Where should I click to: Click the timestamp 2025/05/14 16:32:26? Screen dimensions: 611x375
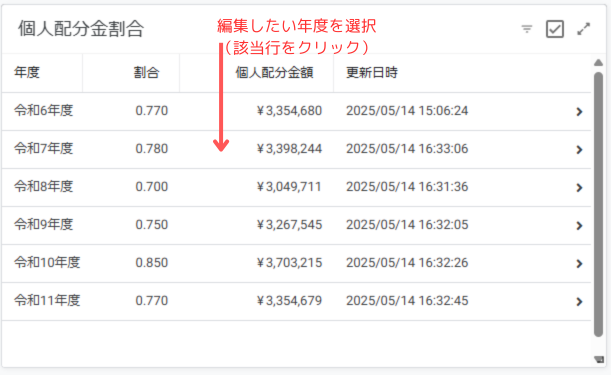point(407,263)
